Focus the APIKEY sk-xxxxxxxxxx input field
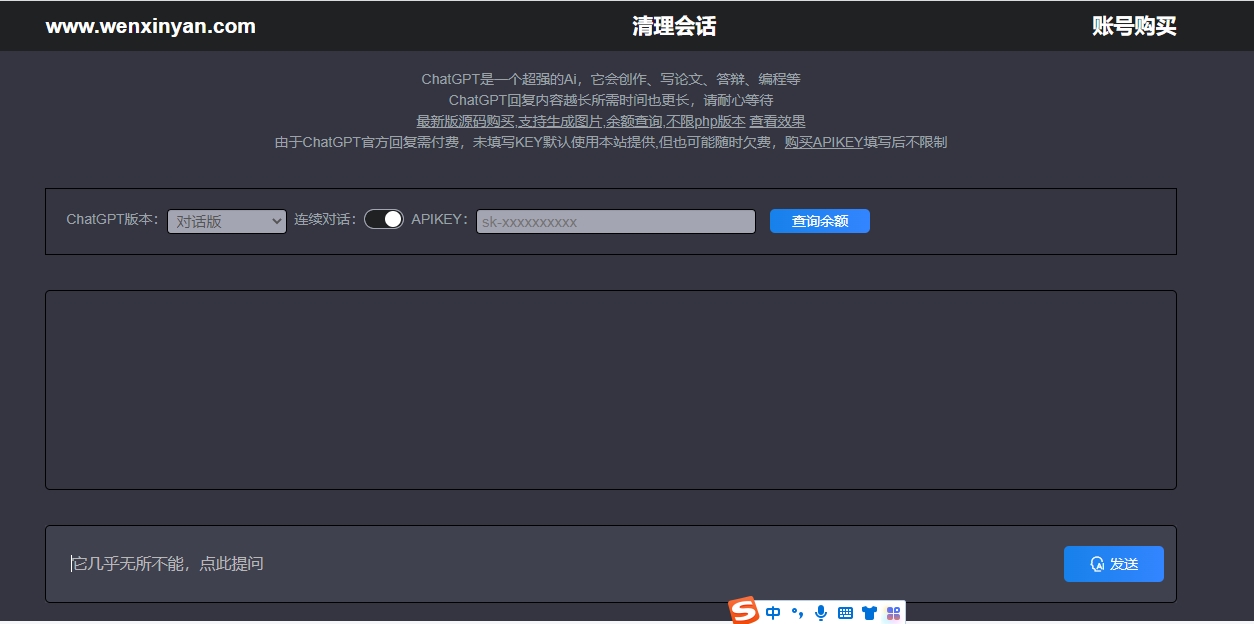This screenshot has height=624, width=1254. click(616, 221)
